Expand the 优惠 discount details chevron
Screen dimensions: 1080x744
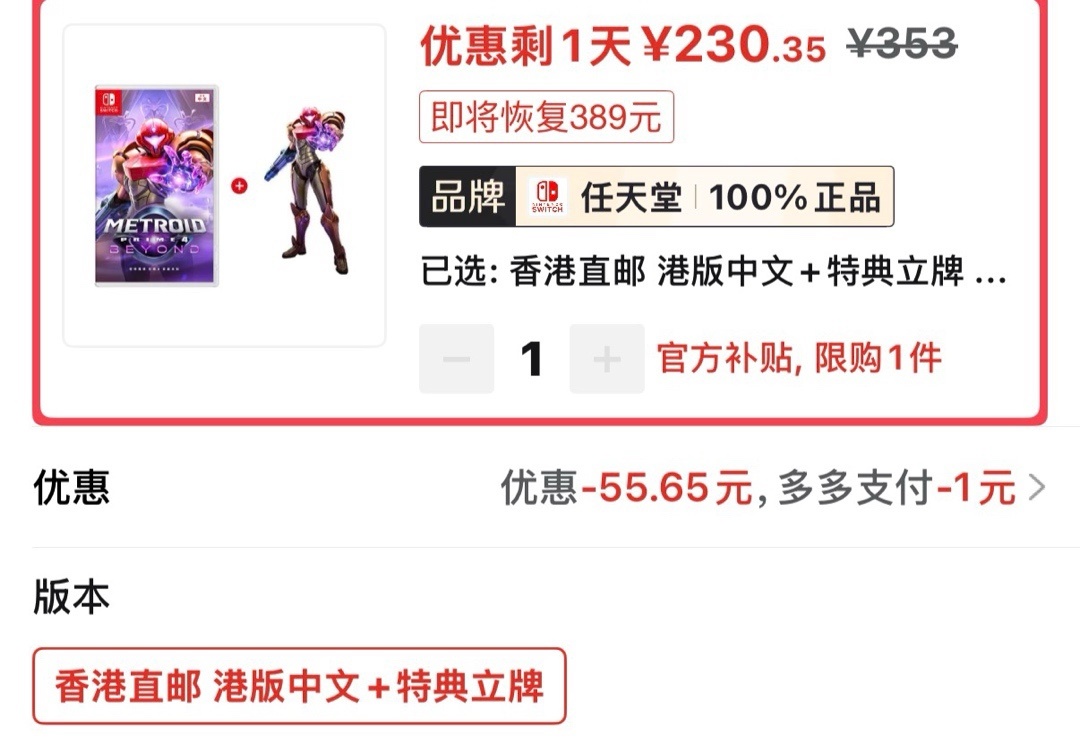point(1037,487)
